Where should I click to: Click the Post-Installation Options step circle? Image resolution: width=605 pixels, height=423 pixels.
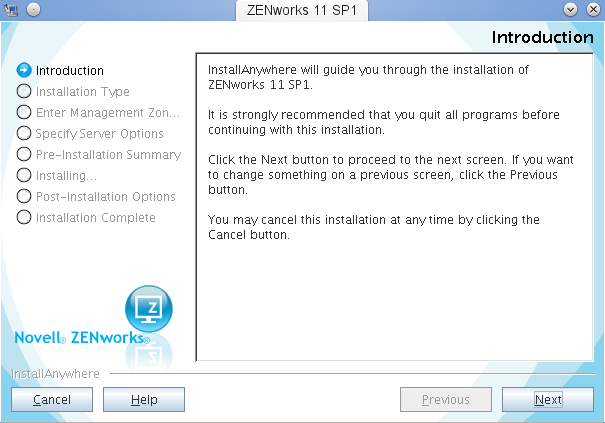tap(25, 197)
